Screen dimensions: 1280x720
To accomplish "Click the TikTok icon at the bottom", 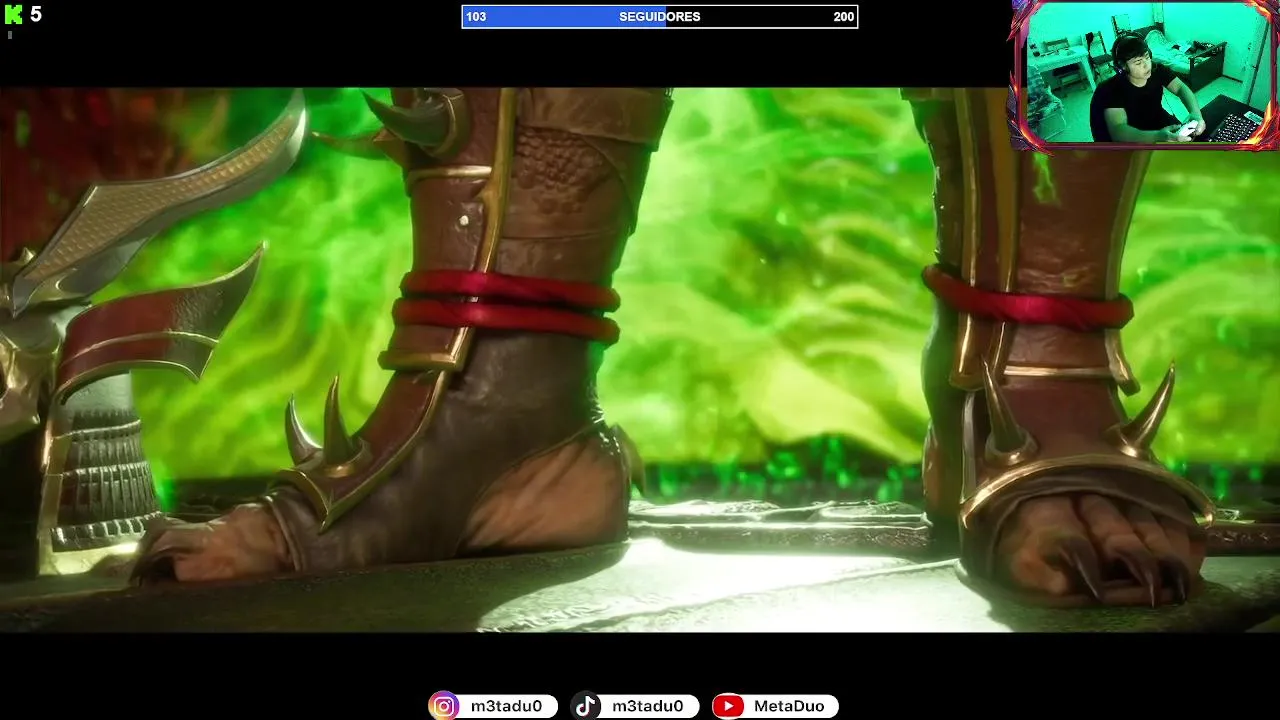I will pos(586,706).
